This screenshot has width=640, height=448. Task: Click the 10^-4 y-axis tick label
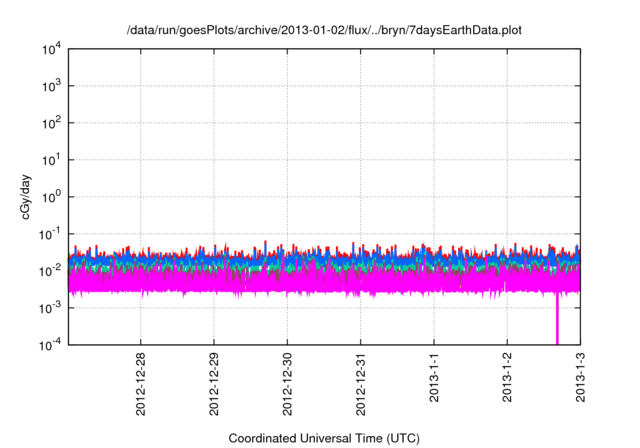coord(52,344)
